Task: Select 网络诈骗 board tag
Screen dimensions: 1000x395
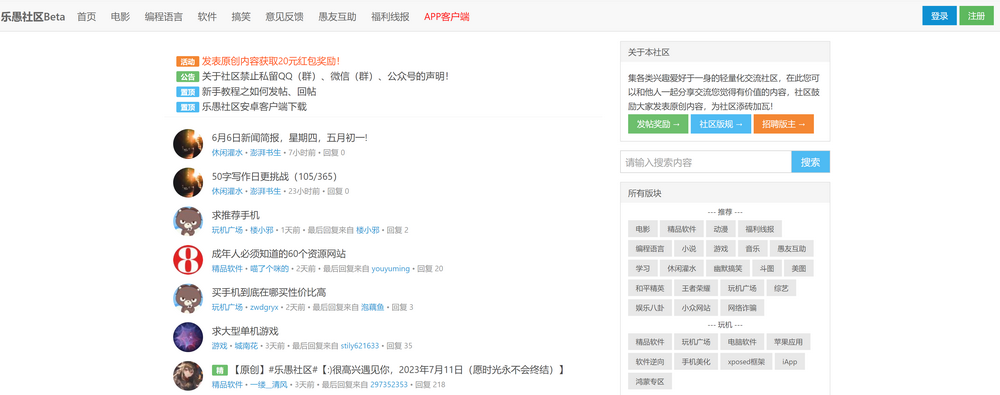Action: (x=742, y=308)
